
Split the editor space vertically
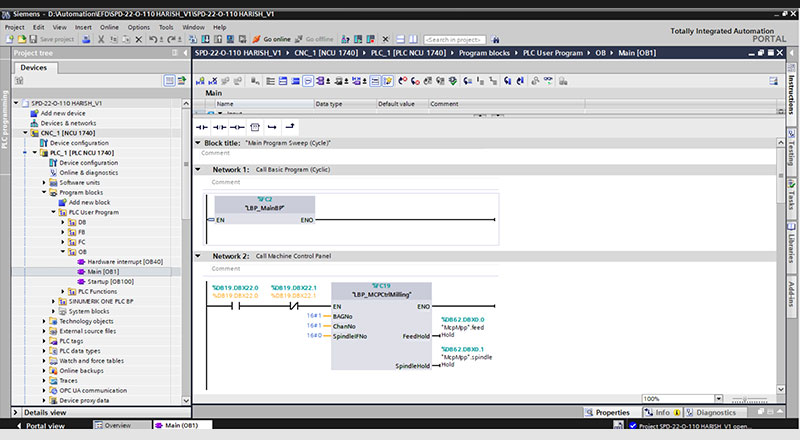coord(413,39)
